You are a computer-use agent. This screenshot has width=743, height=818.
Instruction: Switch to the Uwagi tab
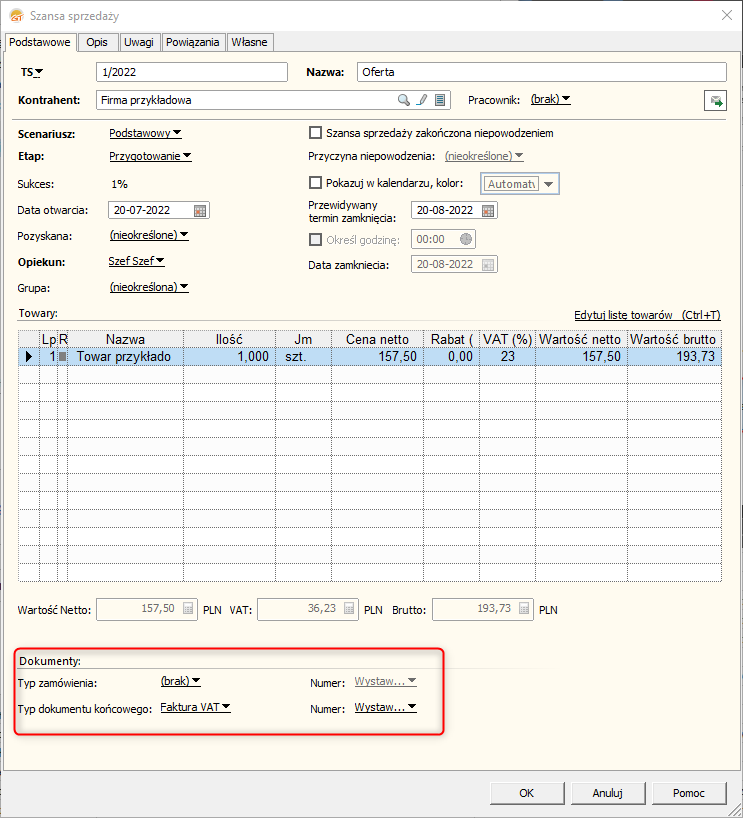tap(139, 42)
